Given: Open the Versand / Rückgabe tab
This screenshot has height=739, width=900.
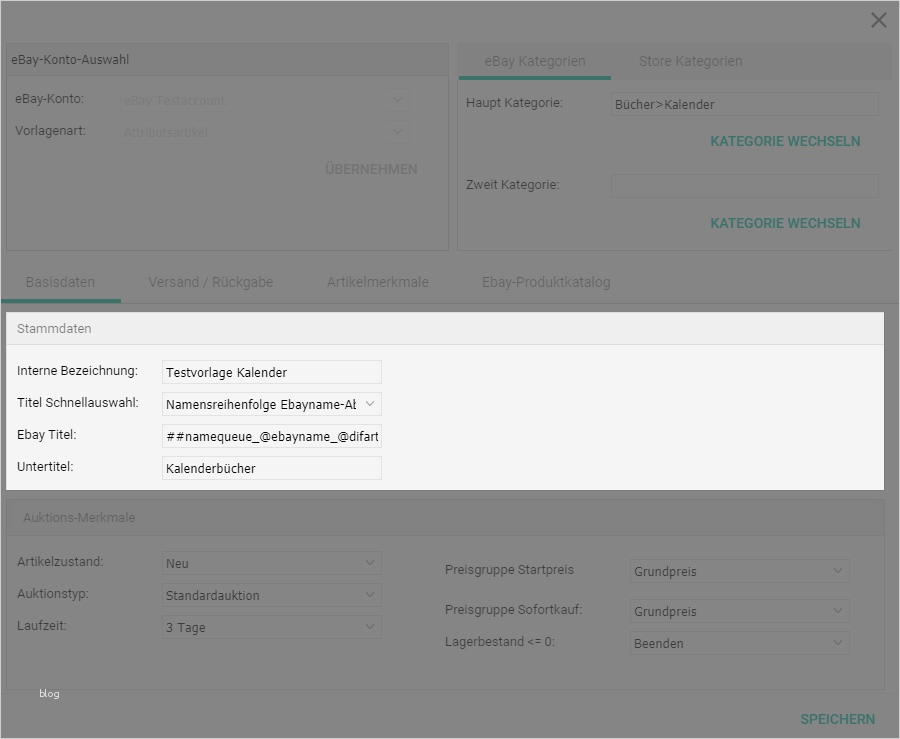Looking at the screenshot, I should (211, 282).
